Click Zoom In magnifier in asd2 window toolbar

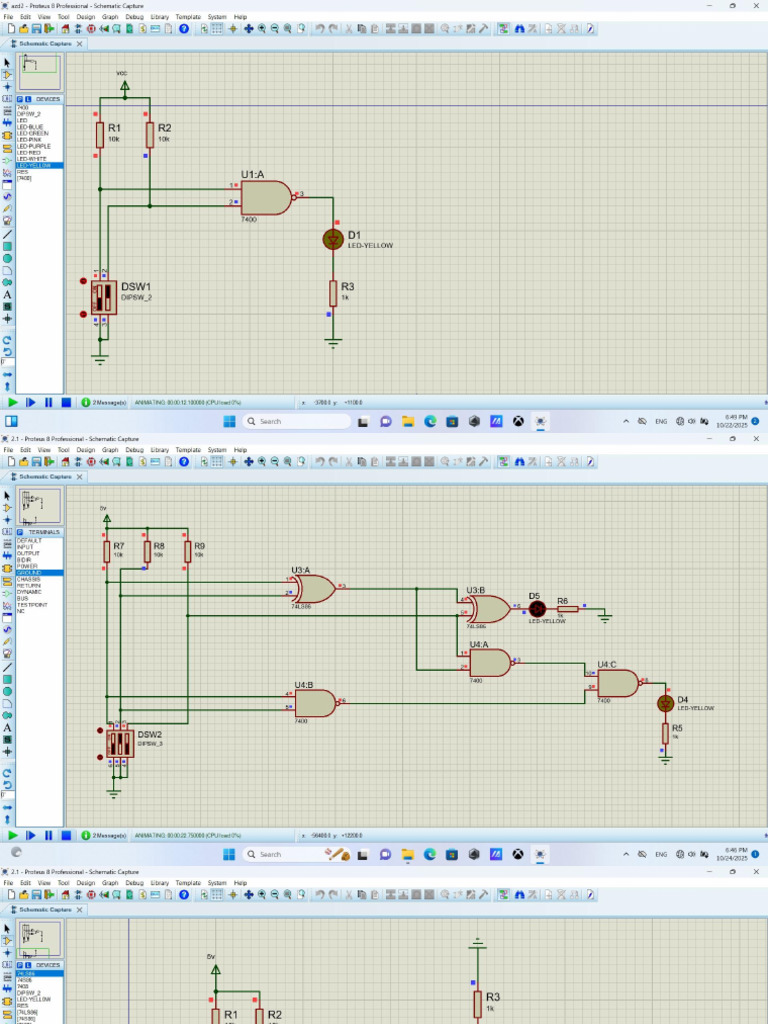point(262,29)
